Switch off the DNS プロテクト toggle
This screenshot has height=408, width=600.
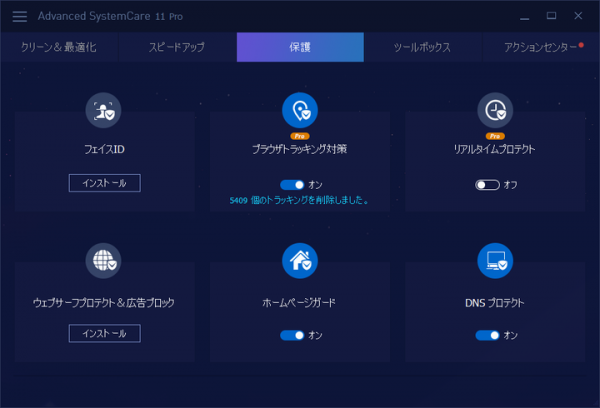click(487, 335)
